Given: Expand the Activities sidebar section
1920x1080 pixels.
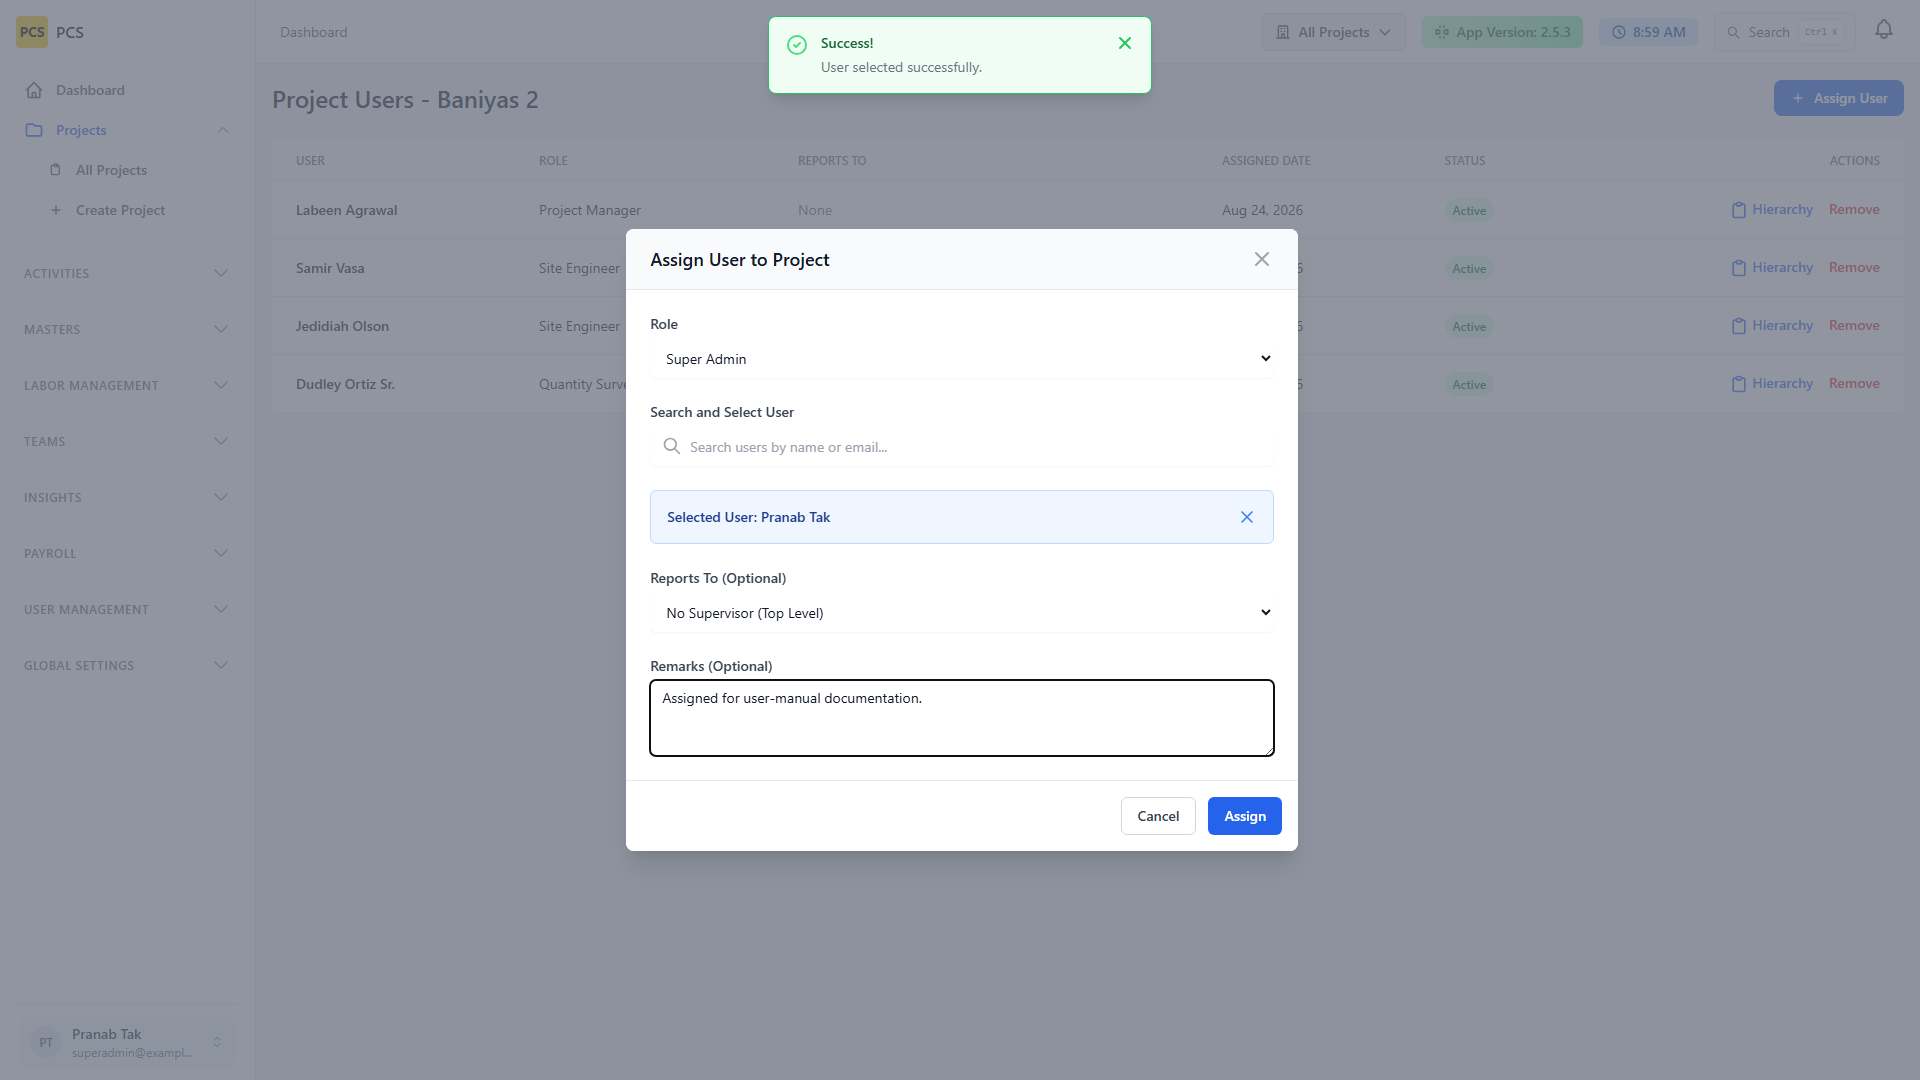Looking at the screenshot, I should point(126,273).
